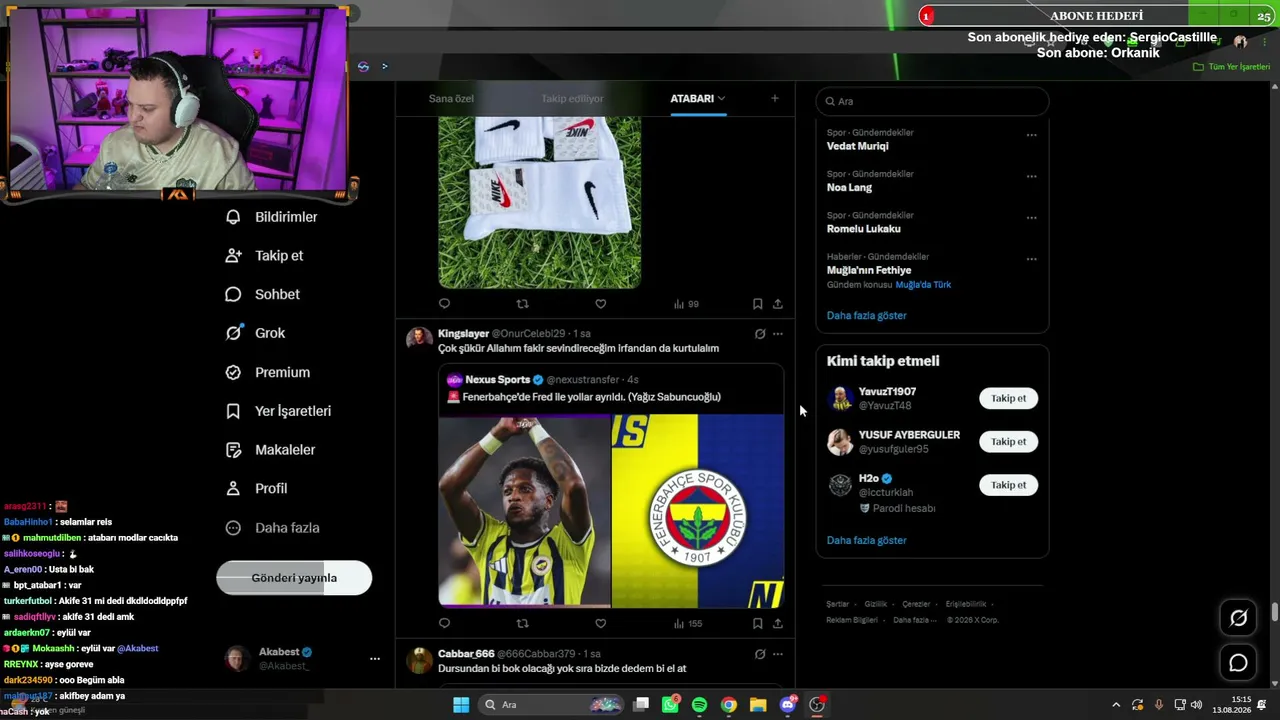Click the X search field Ara
The width and height of the screenshot is (1280, 720).
pos(932,101)
